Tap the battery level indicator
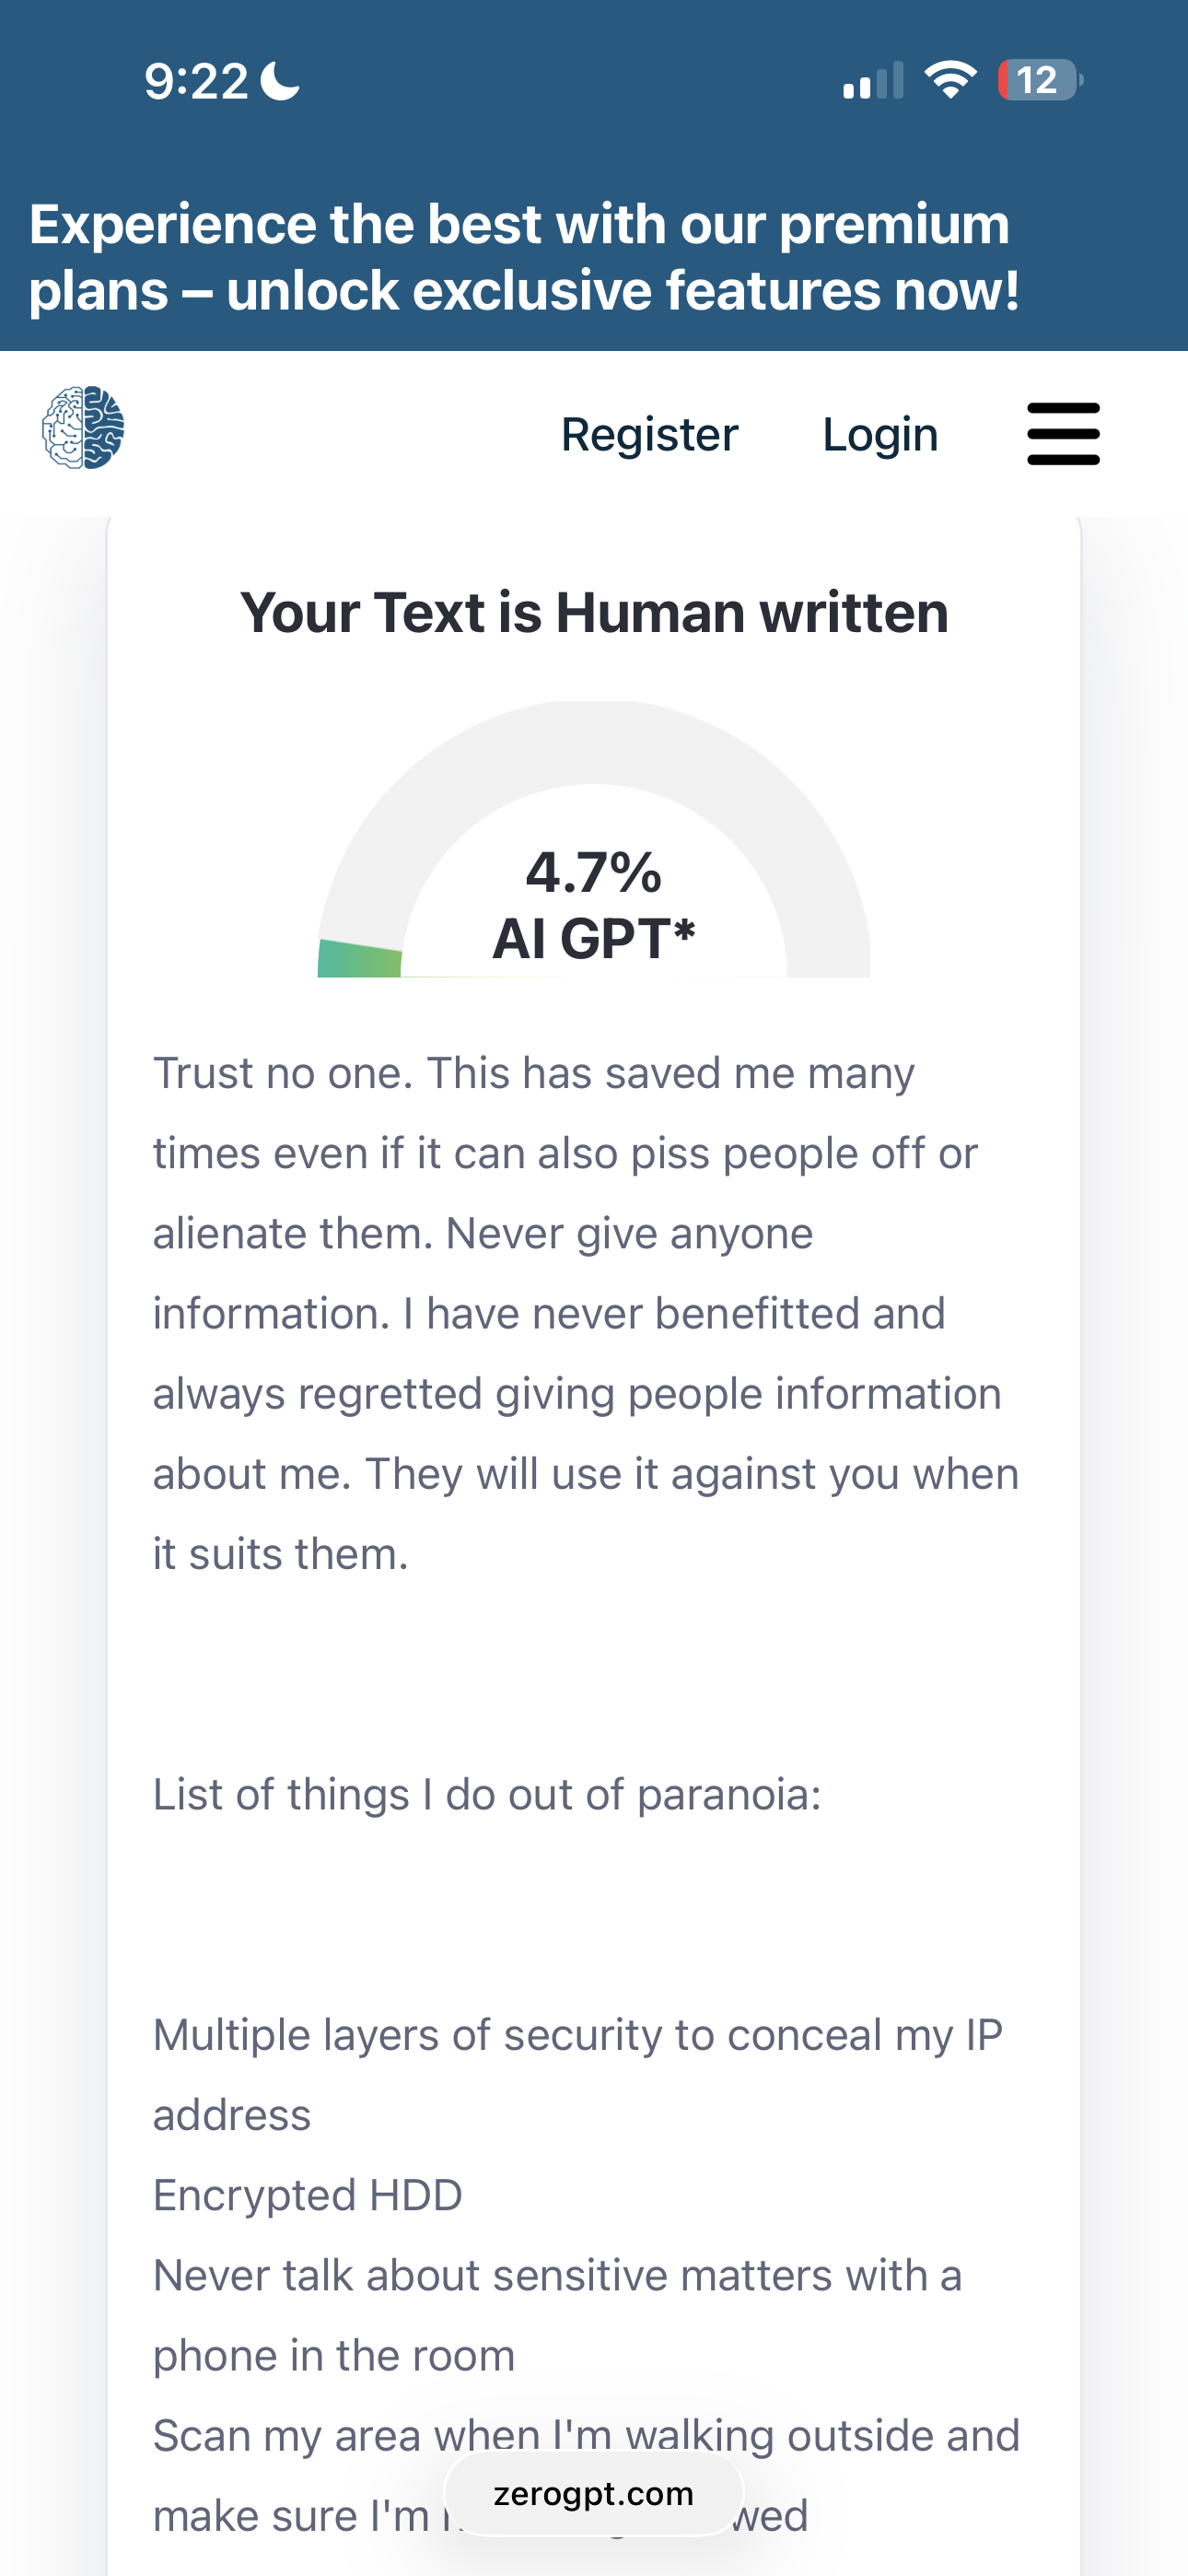Screen dimensions: 1188x2576 point(1039,80)
